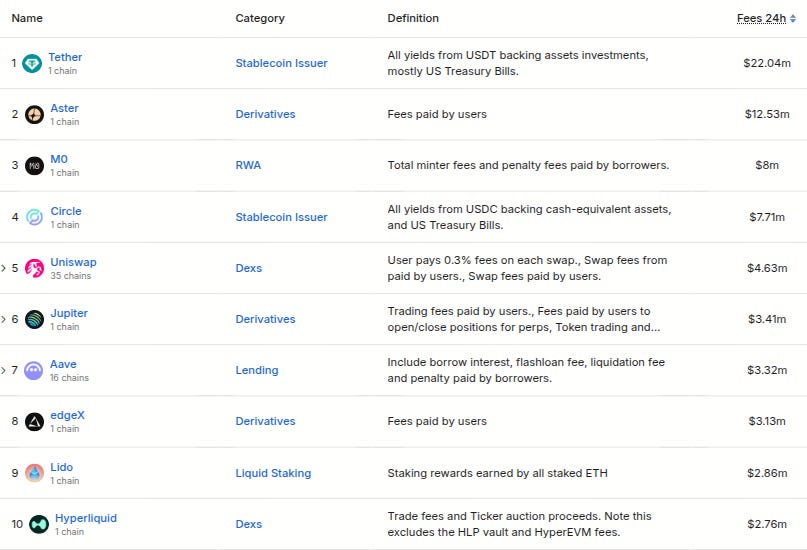
Task: Open the Uniswap protocol link
Action: point(73,262)
